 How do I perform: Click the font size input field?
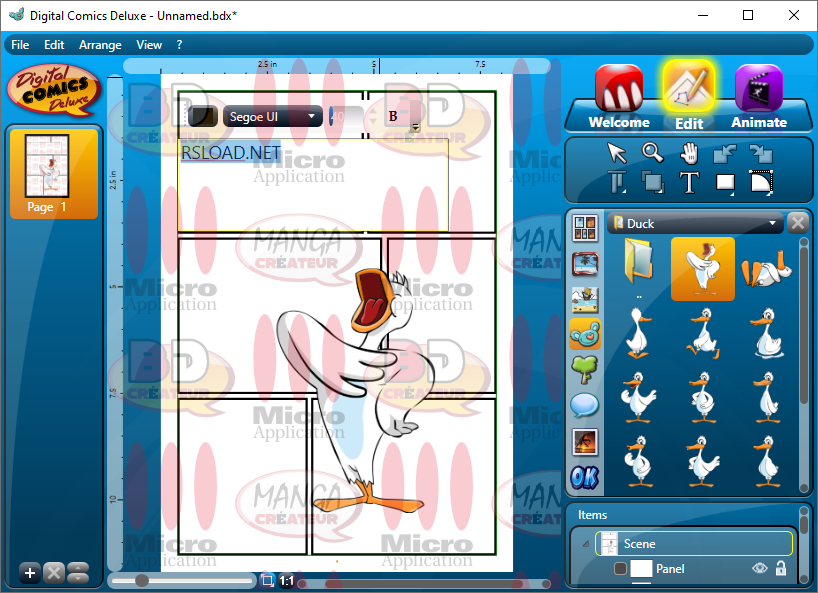(346, 116)
